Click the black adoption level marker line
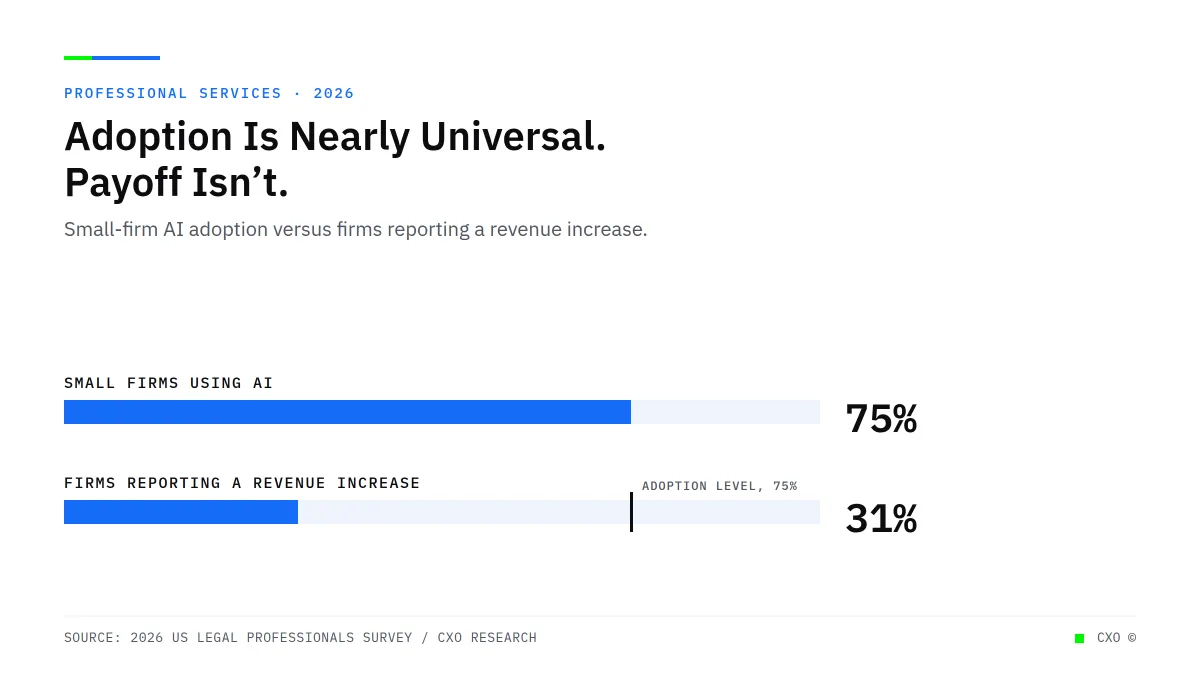1200x675 pixels. [x=631, y=512]
